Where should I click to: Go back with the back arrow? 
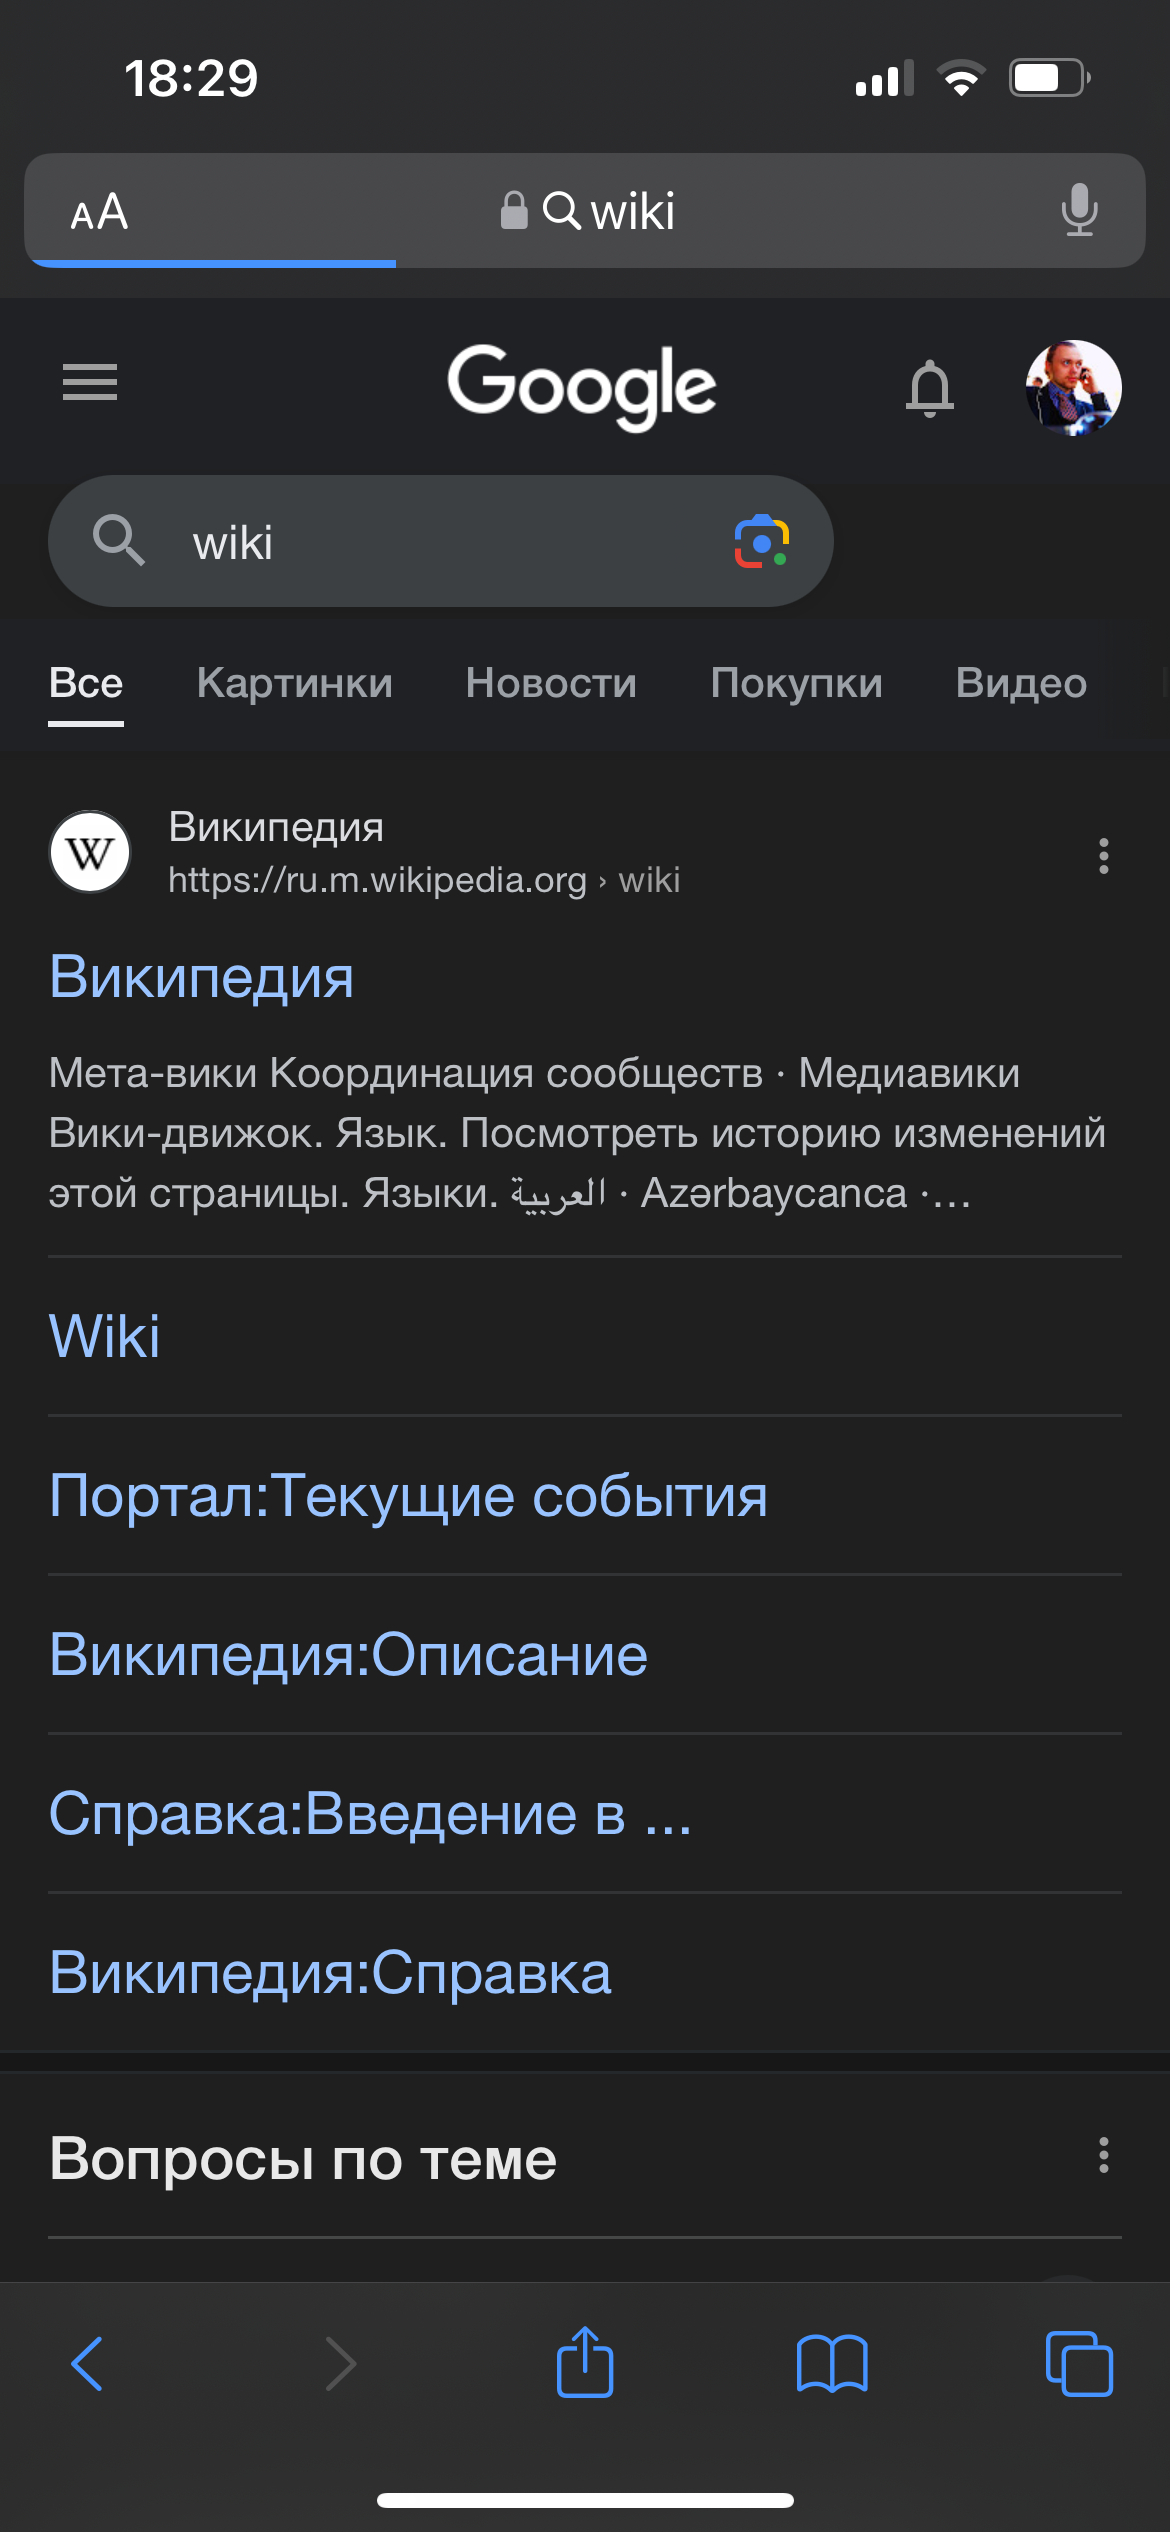(87, 2364)
